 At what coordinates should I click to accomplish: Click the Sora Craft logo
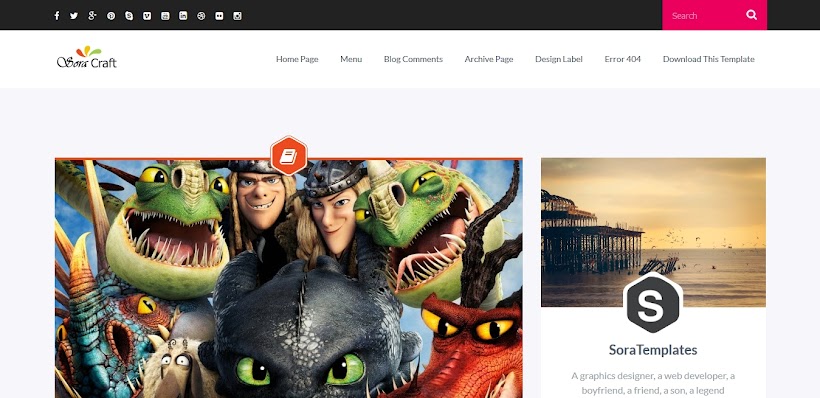87,58
